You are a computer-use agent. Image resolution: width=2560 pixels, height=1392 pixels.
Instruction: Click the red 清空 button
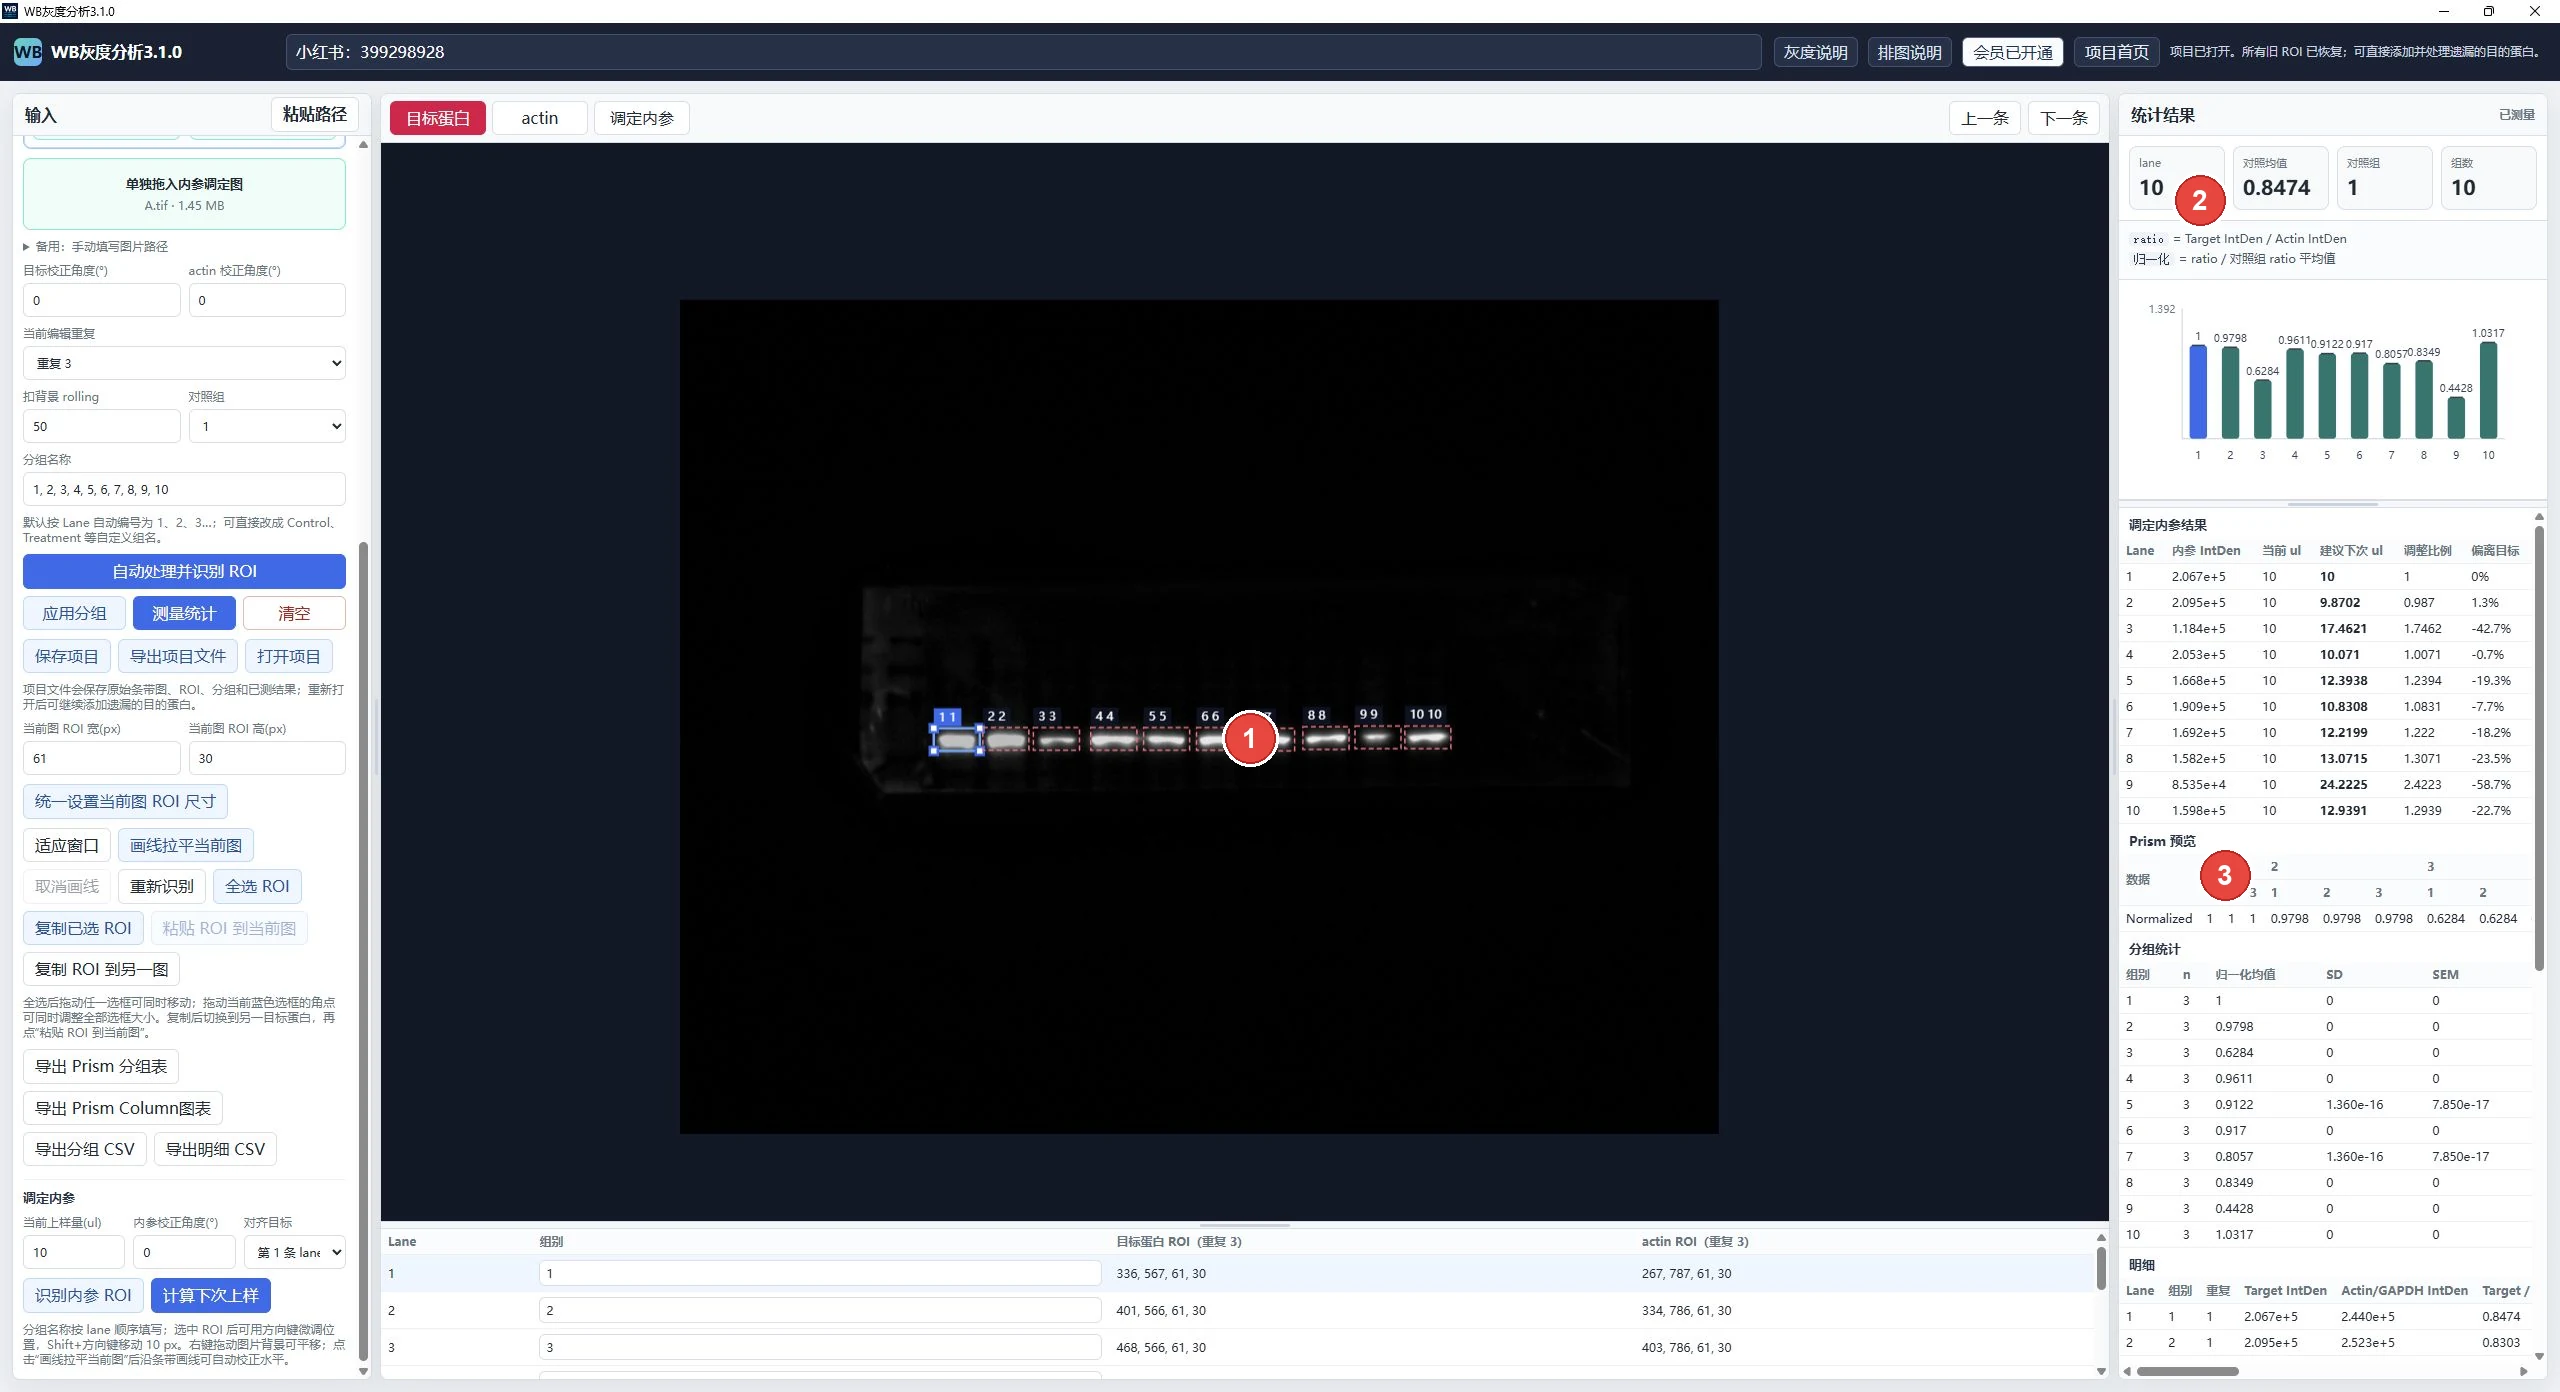294,613
